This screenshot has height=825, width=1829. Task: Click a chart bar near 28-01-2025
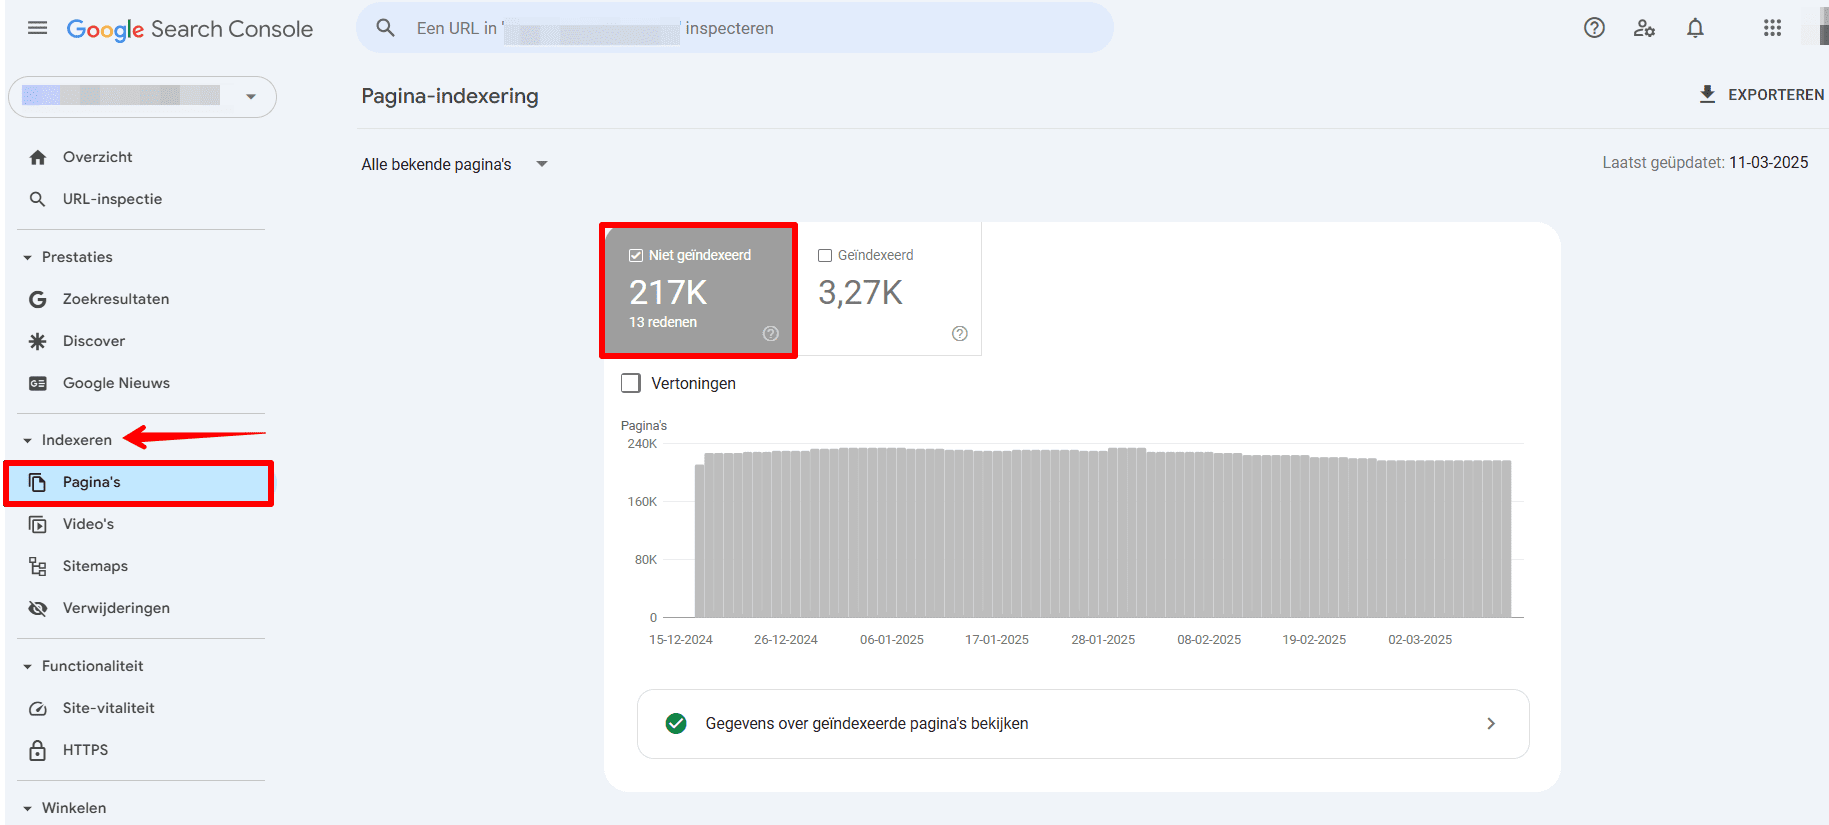(x=1103, y=534)
